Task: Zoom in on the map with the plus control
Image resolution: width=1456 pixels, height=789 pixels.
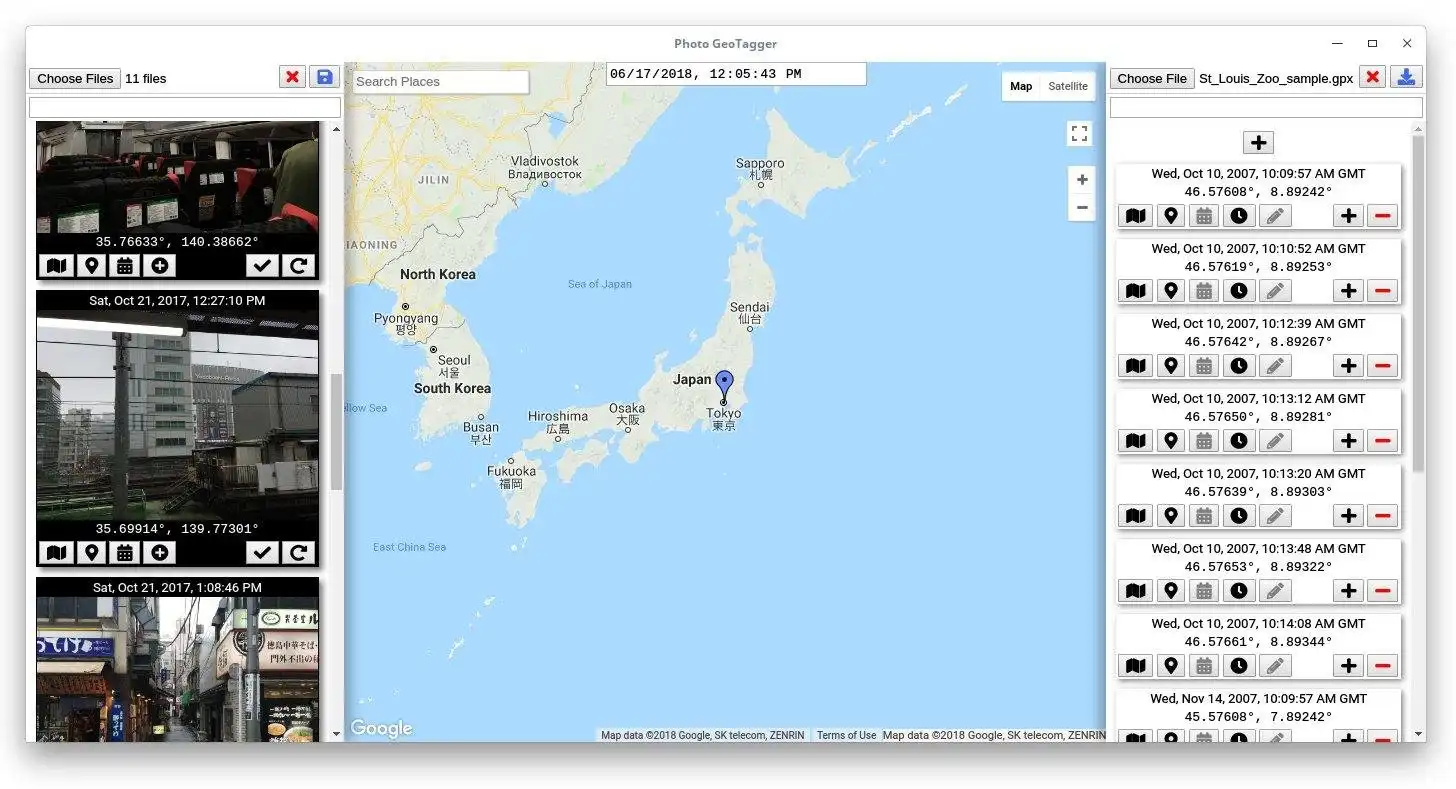Action: click(x=1081, y=180)
